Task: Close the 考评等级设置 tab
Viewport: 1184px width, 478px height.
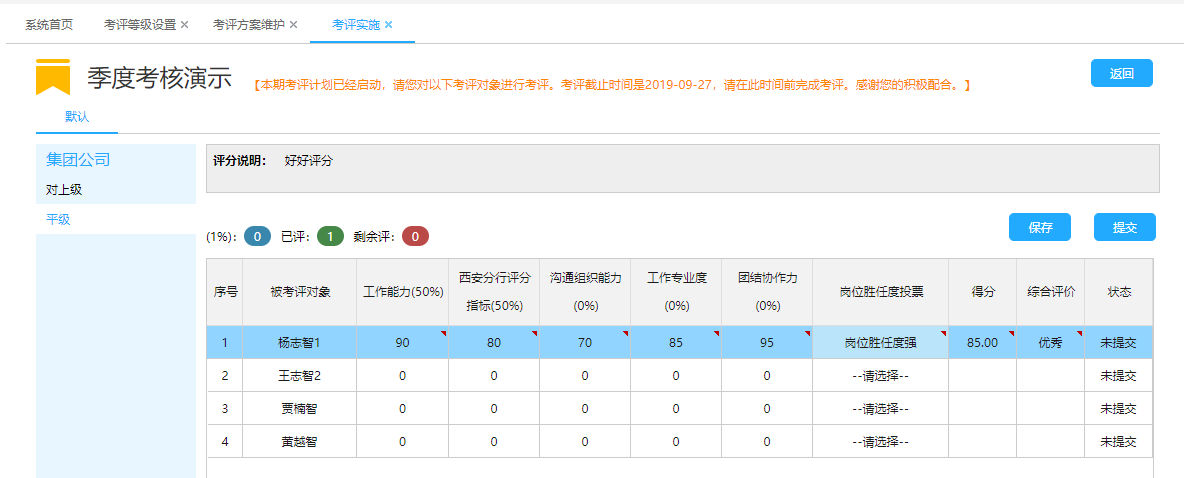Action: coord(184,25)
